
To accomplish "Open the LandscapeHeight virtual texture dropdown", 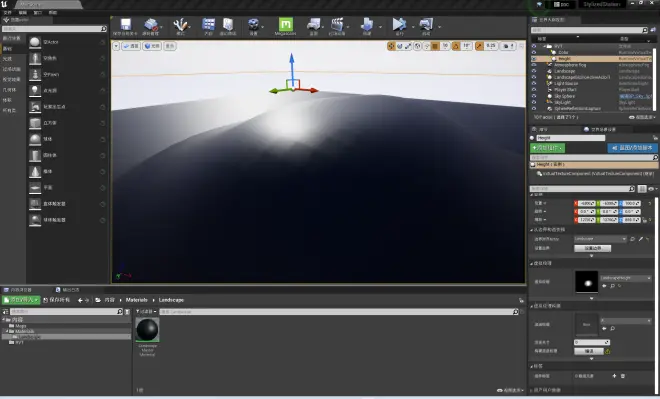I will click(626, 278).
